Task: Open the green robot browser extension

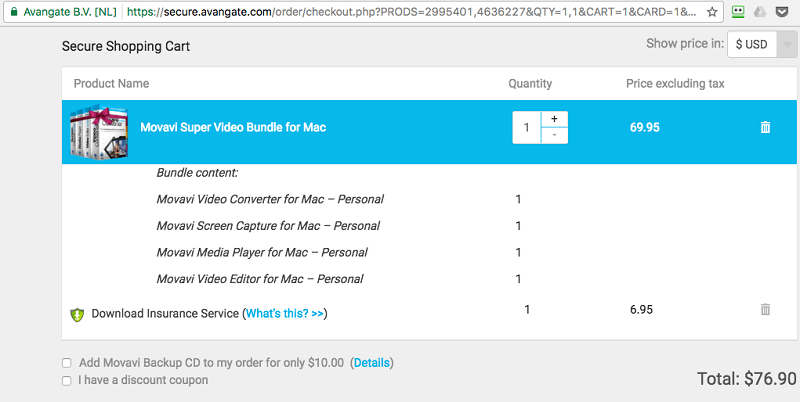Action: (x=737, y=12)
